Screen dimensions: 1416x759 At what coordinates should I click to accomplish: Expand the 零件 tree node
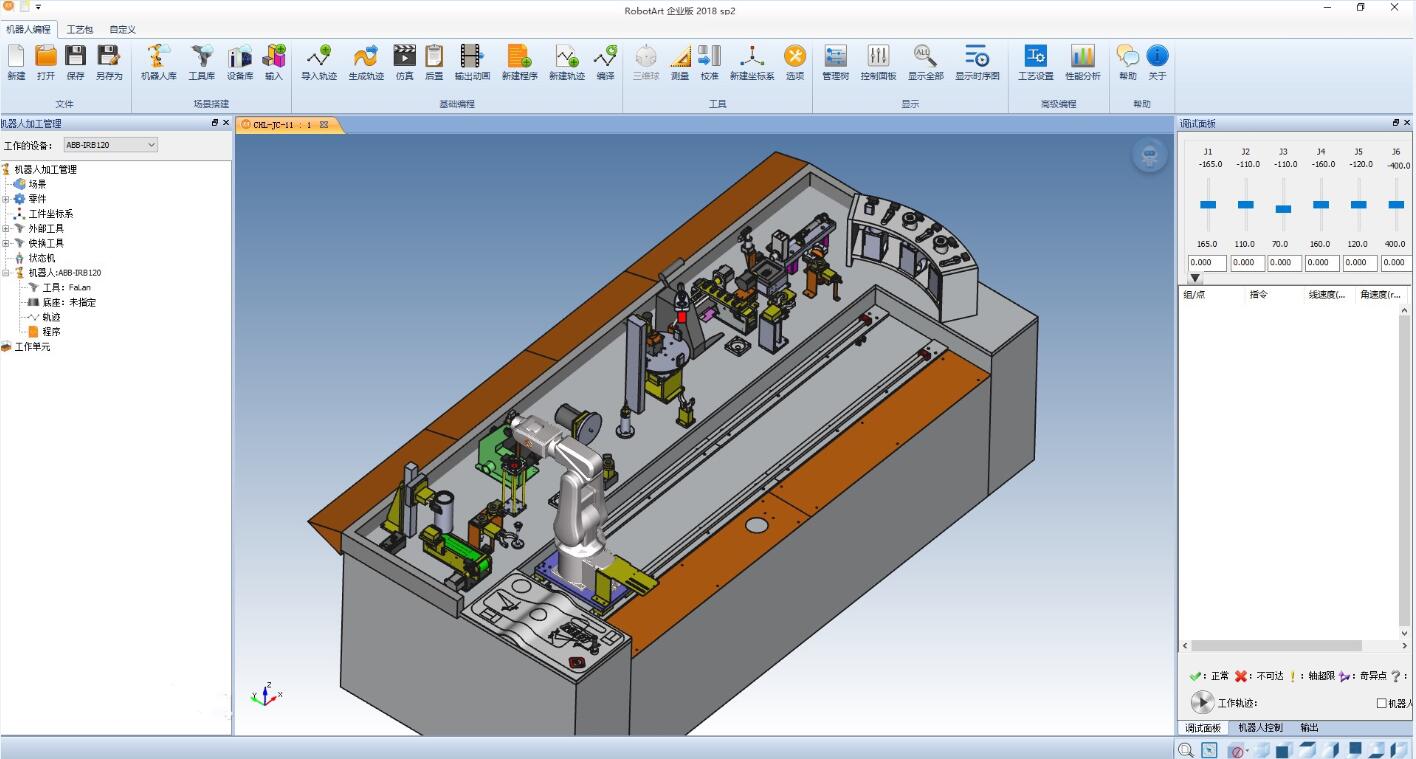coord(6,199)
